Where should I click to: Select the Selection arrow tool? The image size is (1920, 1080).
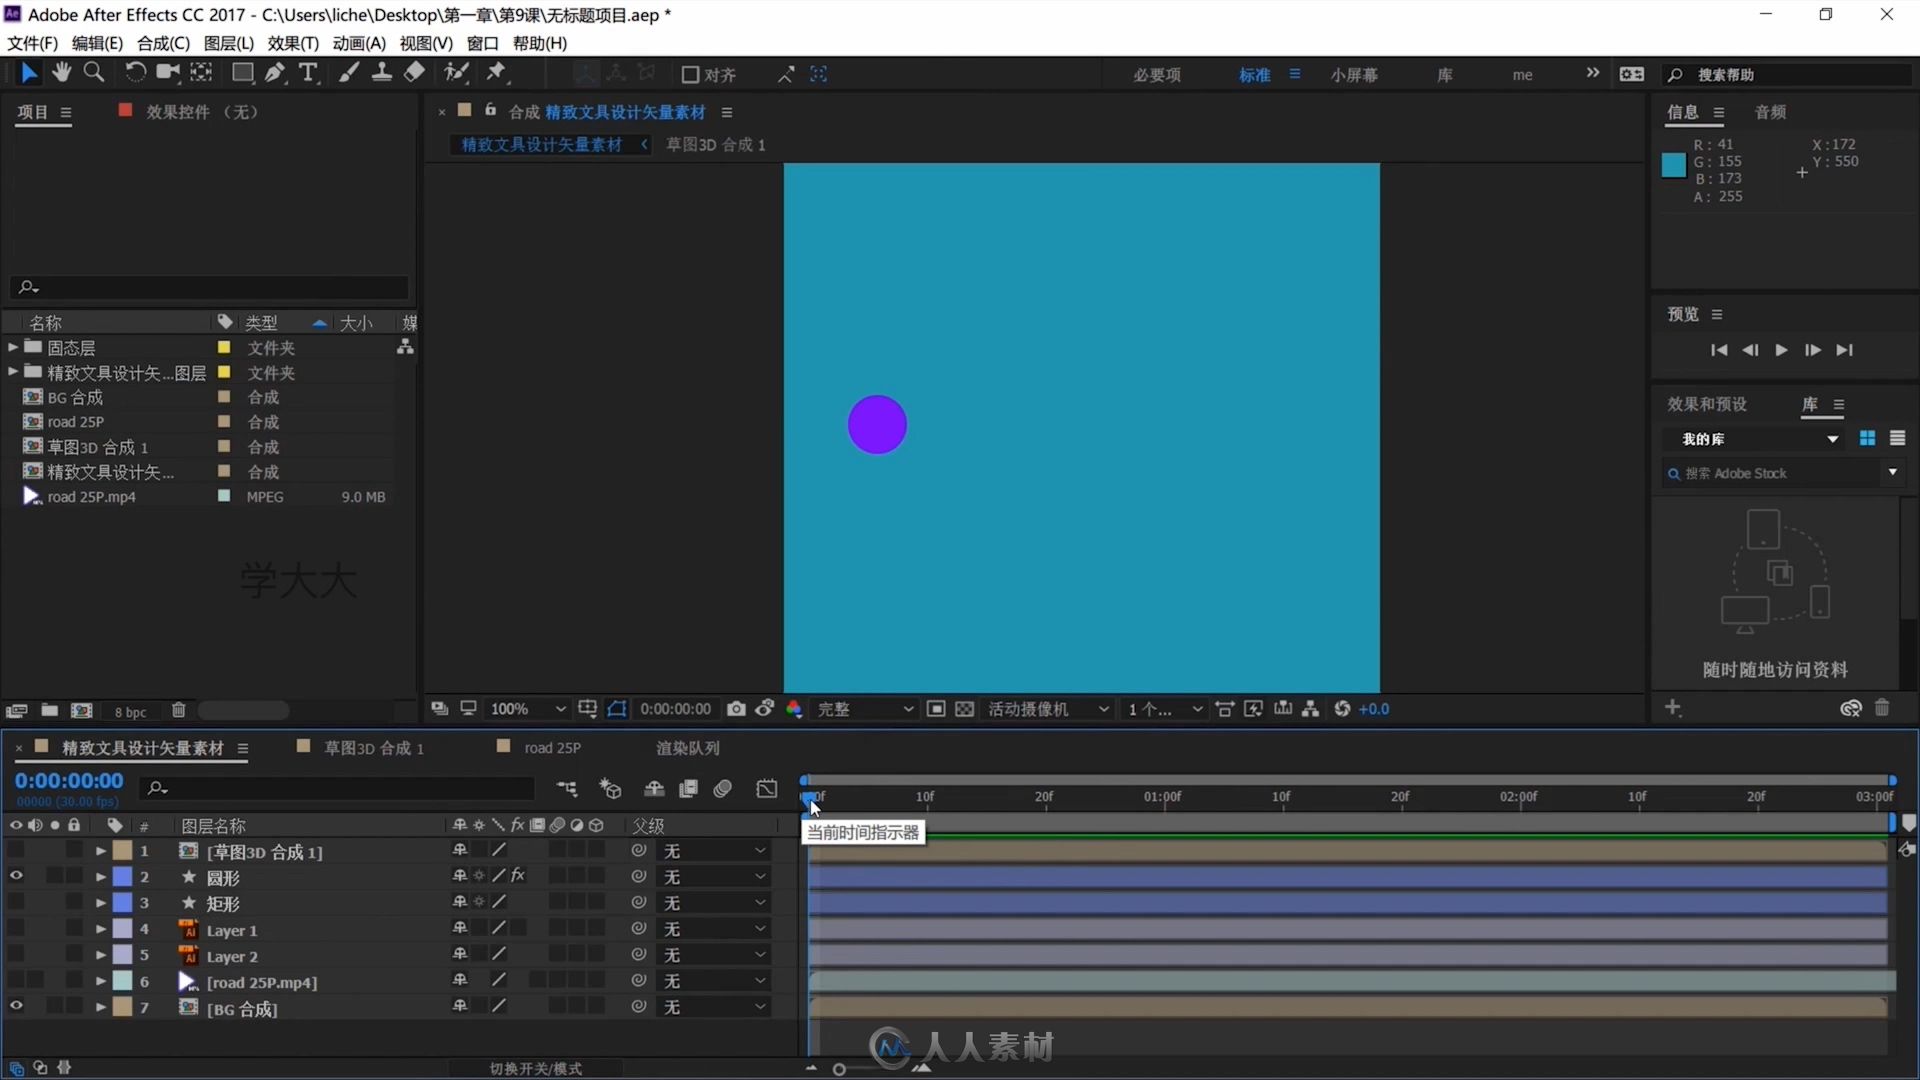pos(29,73)
